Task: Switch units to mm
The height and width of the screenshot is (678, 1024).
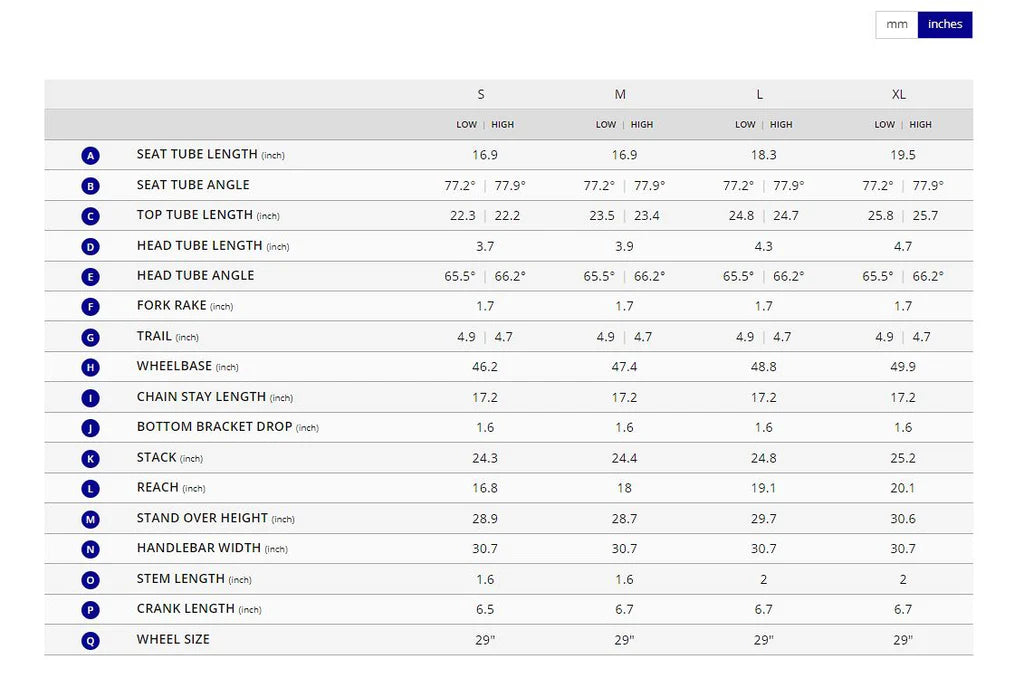Action: 897,25
